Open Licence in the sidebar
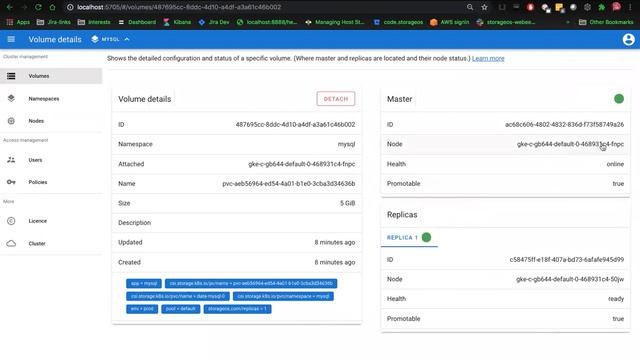The height and width of the screenshot is (360, 640). click(x=51, y=221)
